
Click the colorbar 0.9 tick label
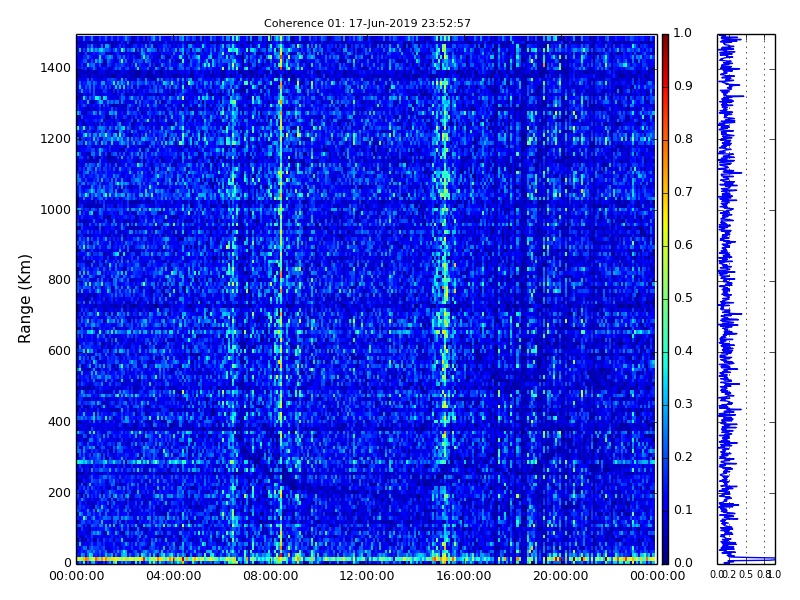point(683,86)
